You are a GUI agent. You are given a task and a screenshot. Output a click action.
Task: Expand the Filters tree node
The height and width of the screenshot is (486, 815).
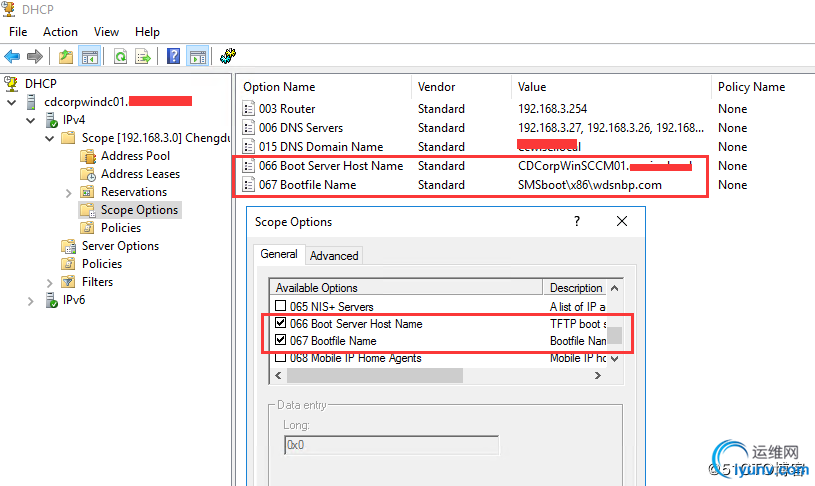(x=50, y=282)
